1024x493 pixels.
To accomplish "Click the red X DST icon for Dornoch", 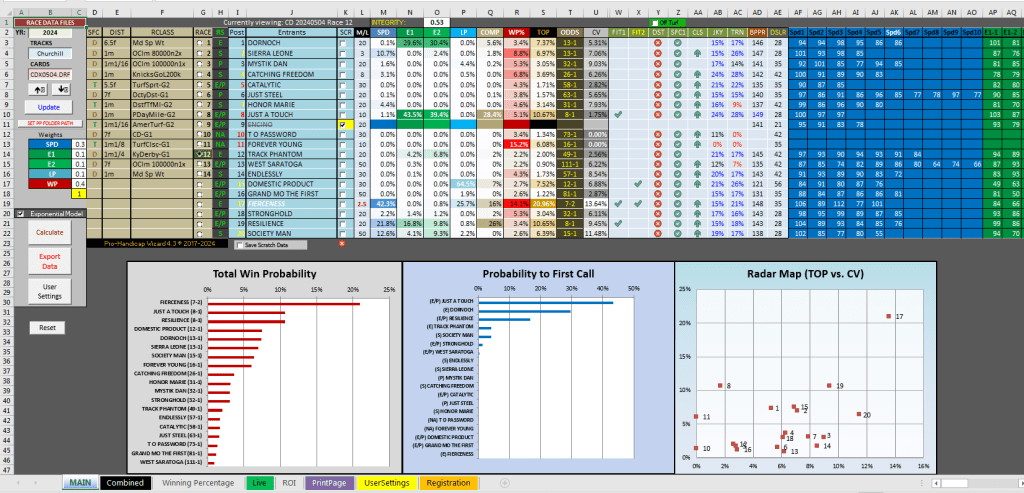I will pos(658,43).
